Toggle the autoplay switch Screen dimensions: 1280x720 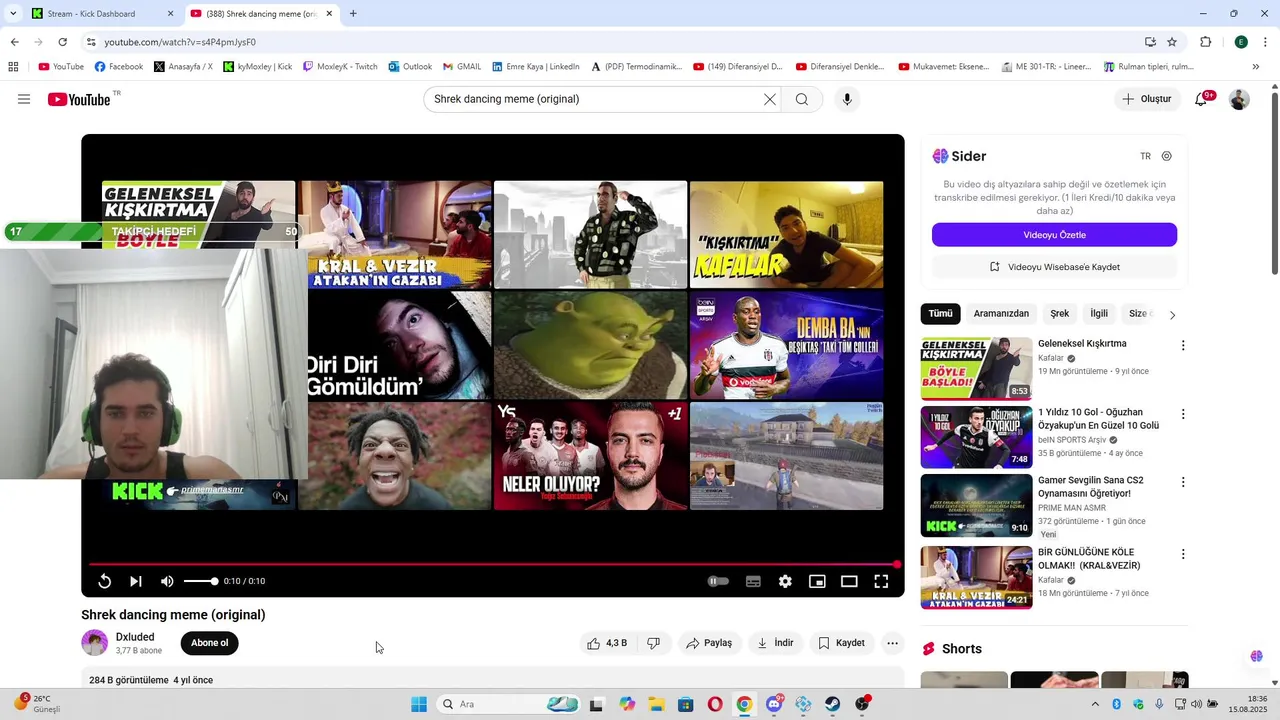[718, 581]
